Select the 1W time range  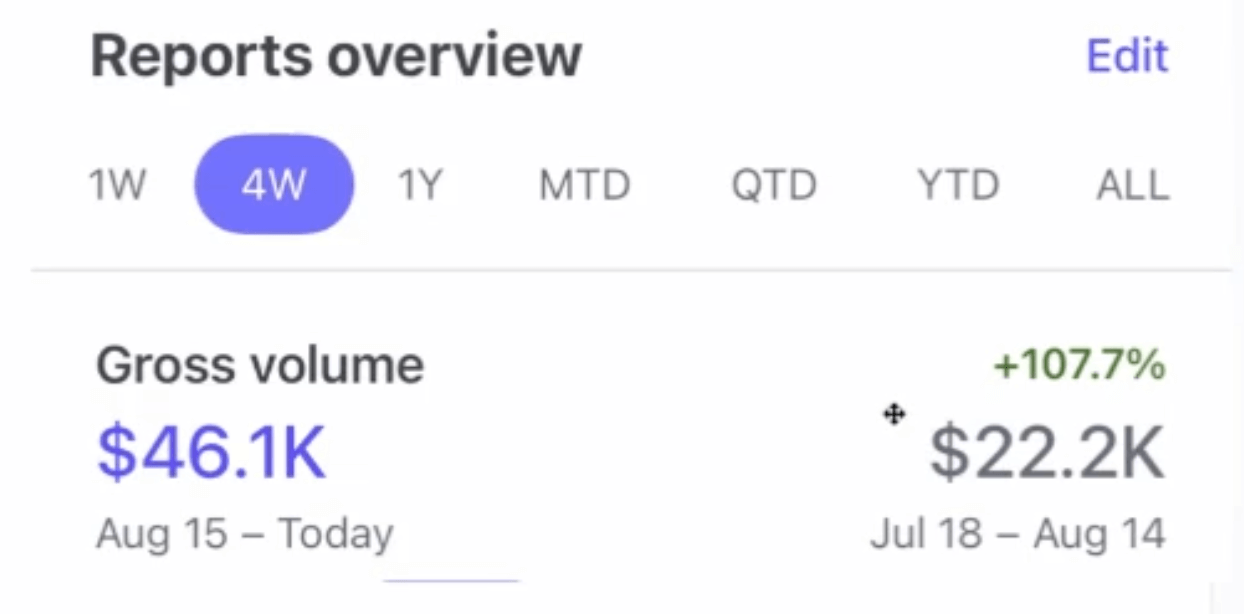pyautogui.click(x=117, y=185)
